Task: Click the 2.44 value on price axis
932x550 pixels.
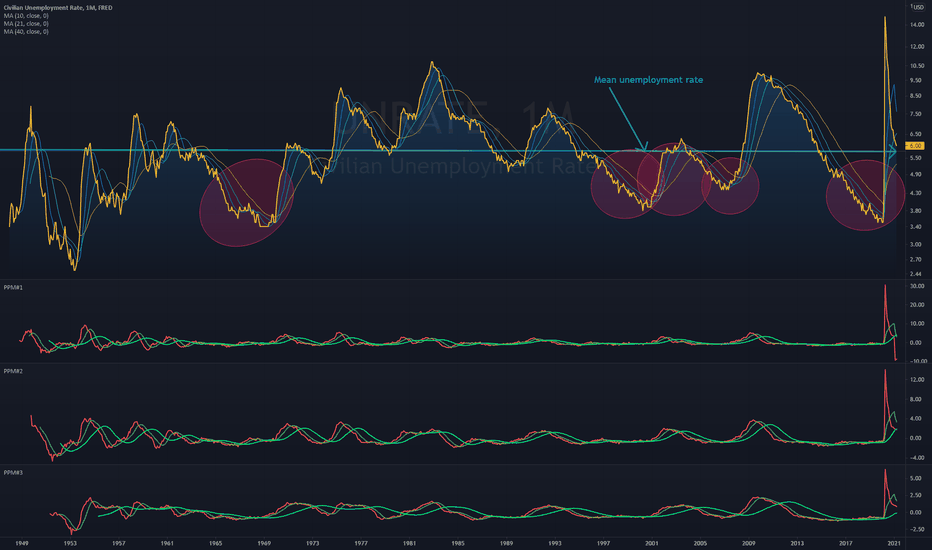Action: click(917, 274)
